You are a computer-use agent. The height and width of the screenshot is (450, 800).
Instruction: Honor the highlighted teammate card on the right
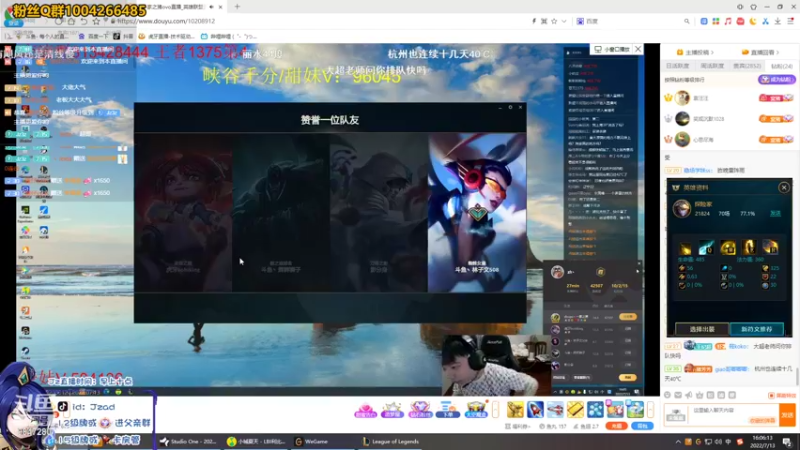477,212
